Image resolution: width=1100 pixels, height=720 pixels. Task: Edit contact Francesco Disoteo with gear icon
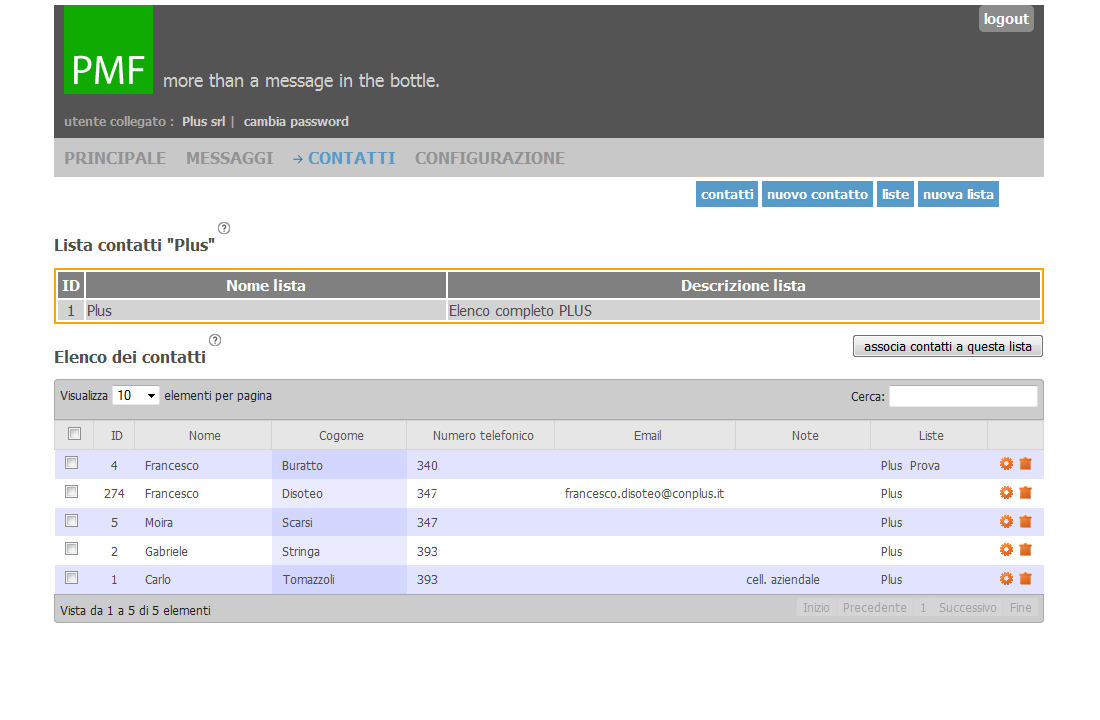point(1006,493)
